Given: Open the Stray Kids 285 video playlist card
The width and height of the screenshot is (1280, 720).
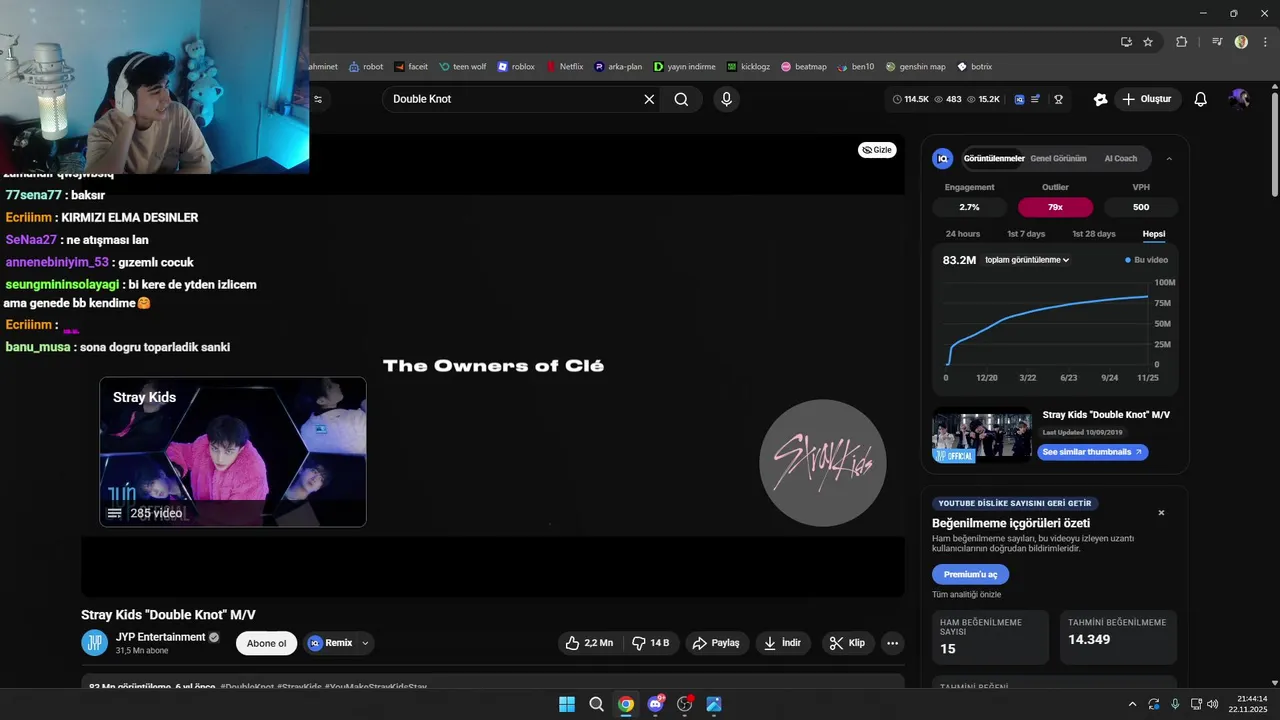Looking at the screenshot, I should pyautogui.click(x=233, y=452).
